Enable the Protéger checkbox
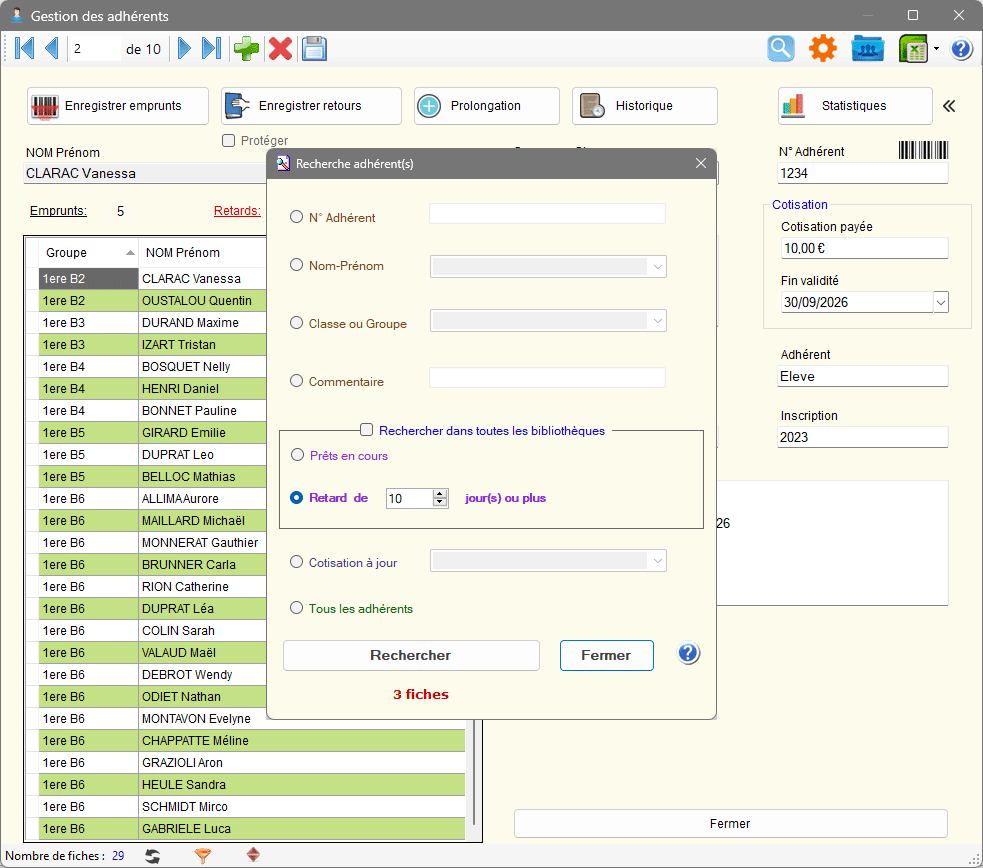Viewport: 983px width, 868px height. tap(228, 140)
